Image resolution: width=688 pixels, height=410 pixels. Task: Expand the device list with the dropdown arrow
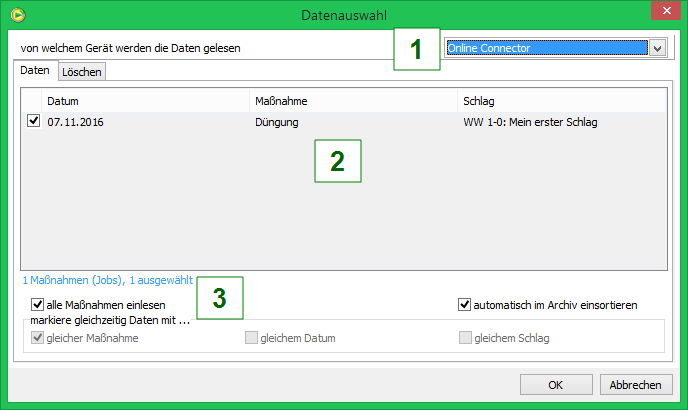click(657, 48)
